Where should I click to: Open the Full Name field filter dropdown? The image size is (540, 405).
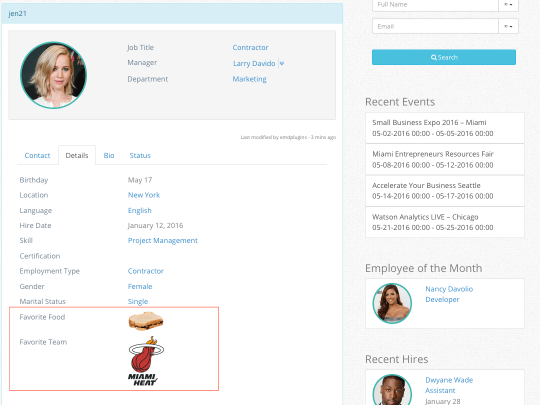pyautogui.click(x=508, y=5)
